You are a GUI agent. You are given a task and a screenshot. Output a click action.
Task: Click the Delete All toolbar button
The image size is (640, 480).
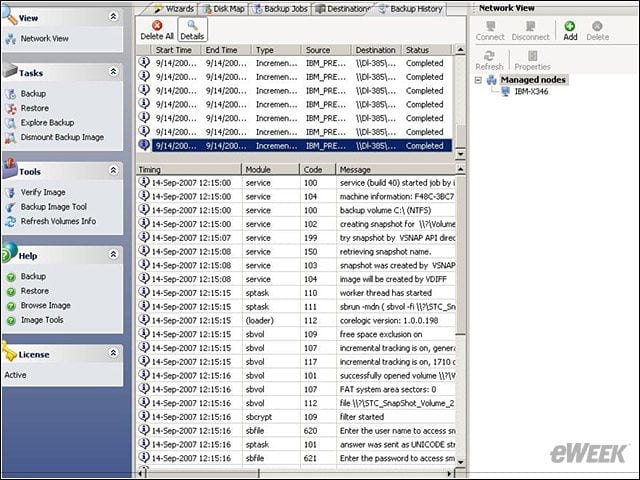157,30
